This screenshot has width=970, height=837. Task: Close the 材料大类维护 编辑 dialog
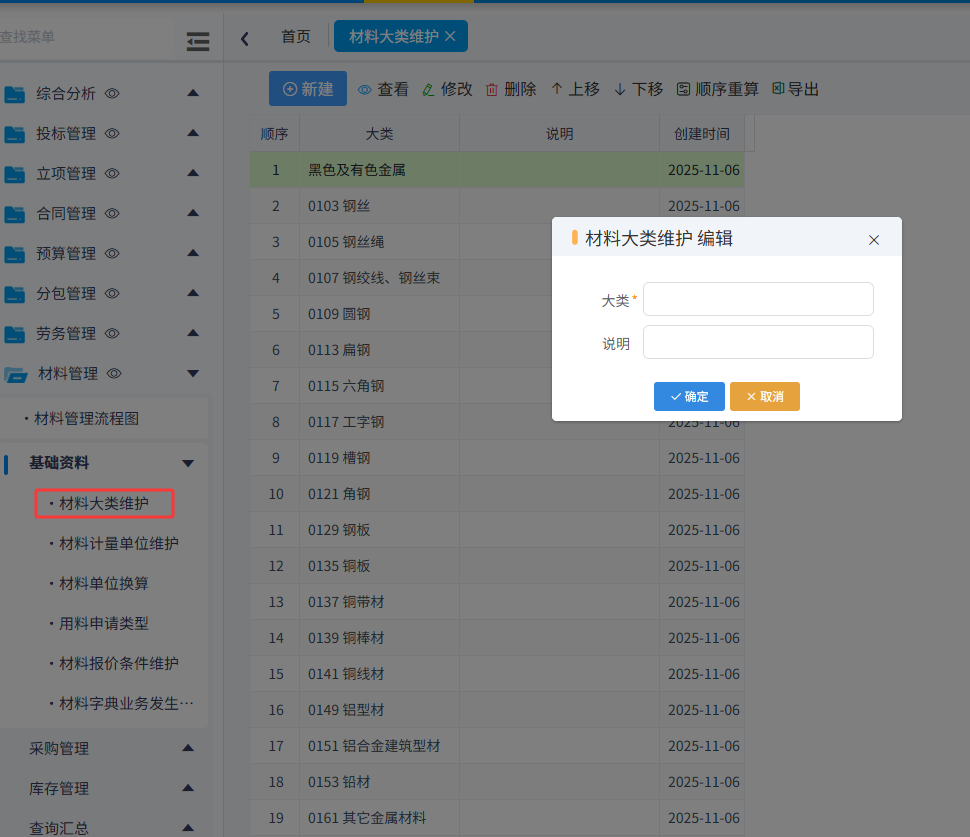point(873,240)
